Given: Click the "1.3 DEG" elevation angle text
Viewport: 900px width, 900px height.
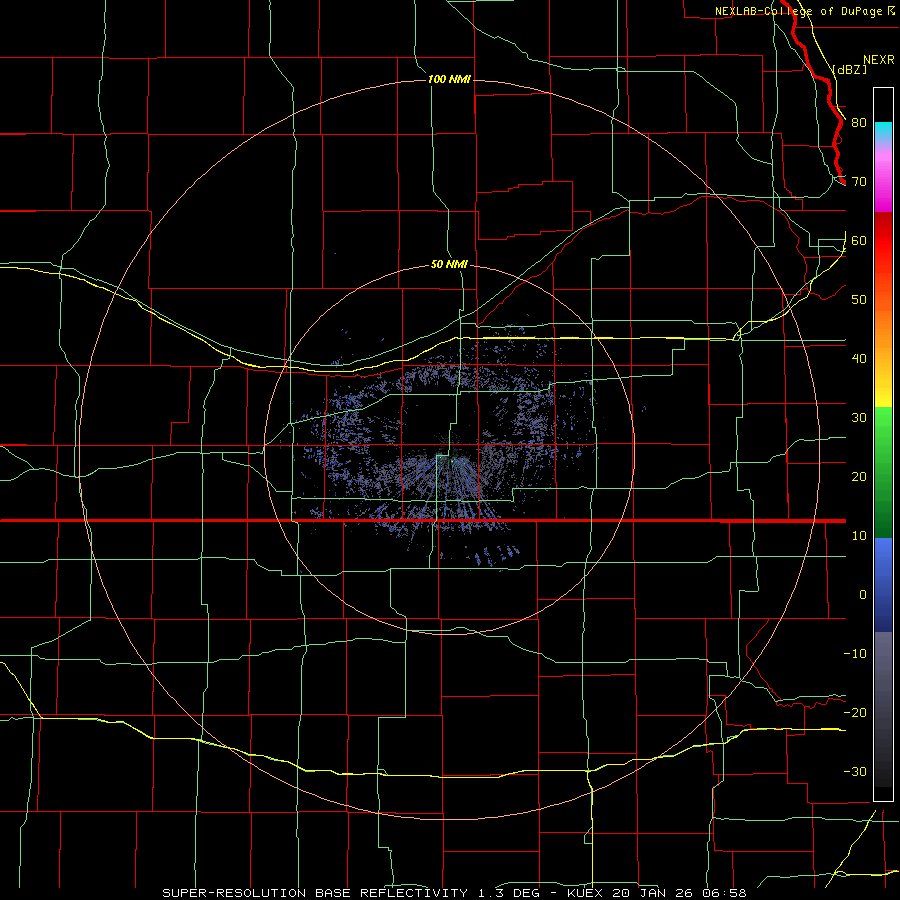Looking at the screenshot, I should 509,893.
